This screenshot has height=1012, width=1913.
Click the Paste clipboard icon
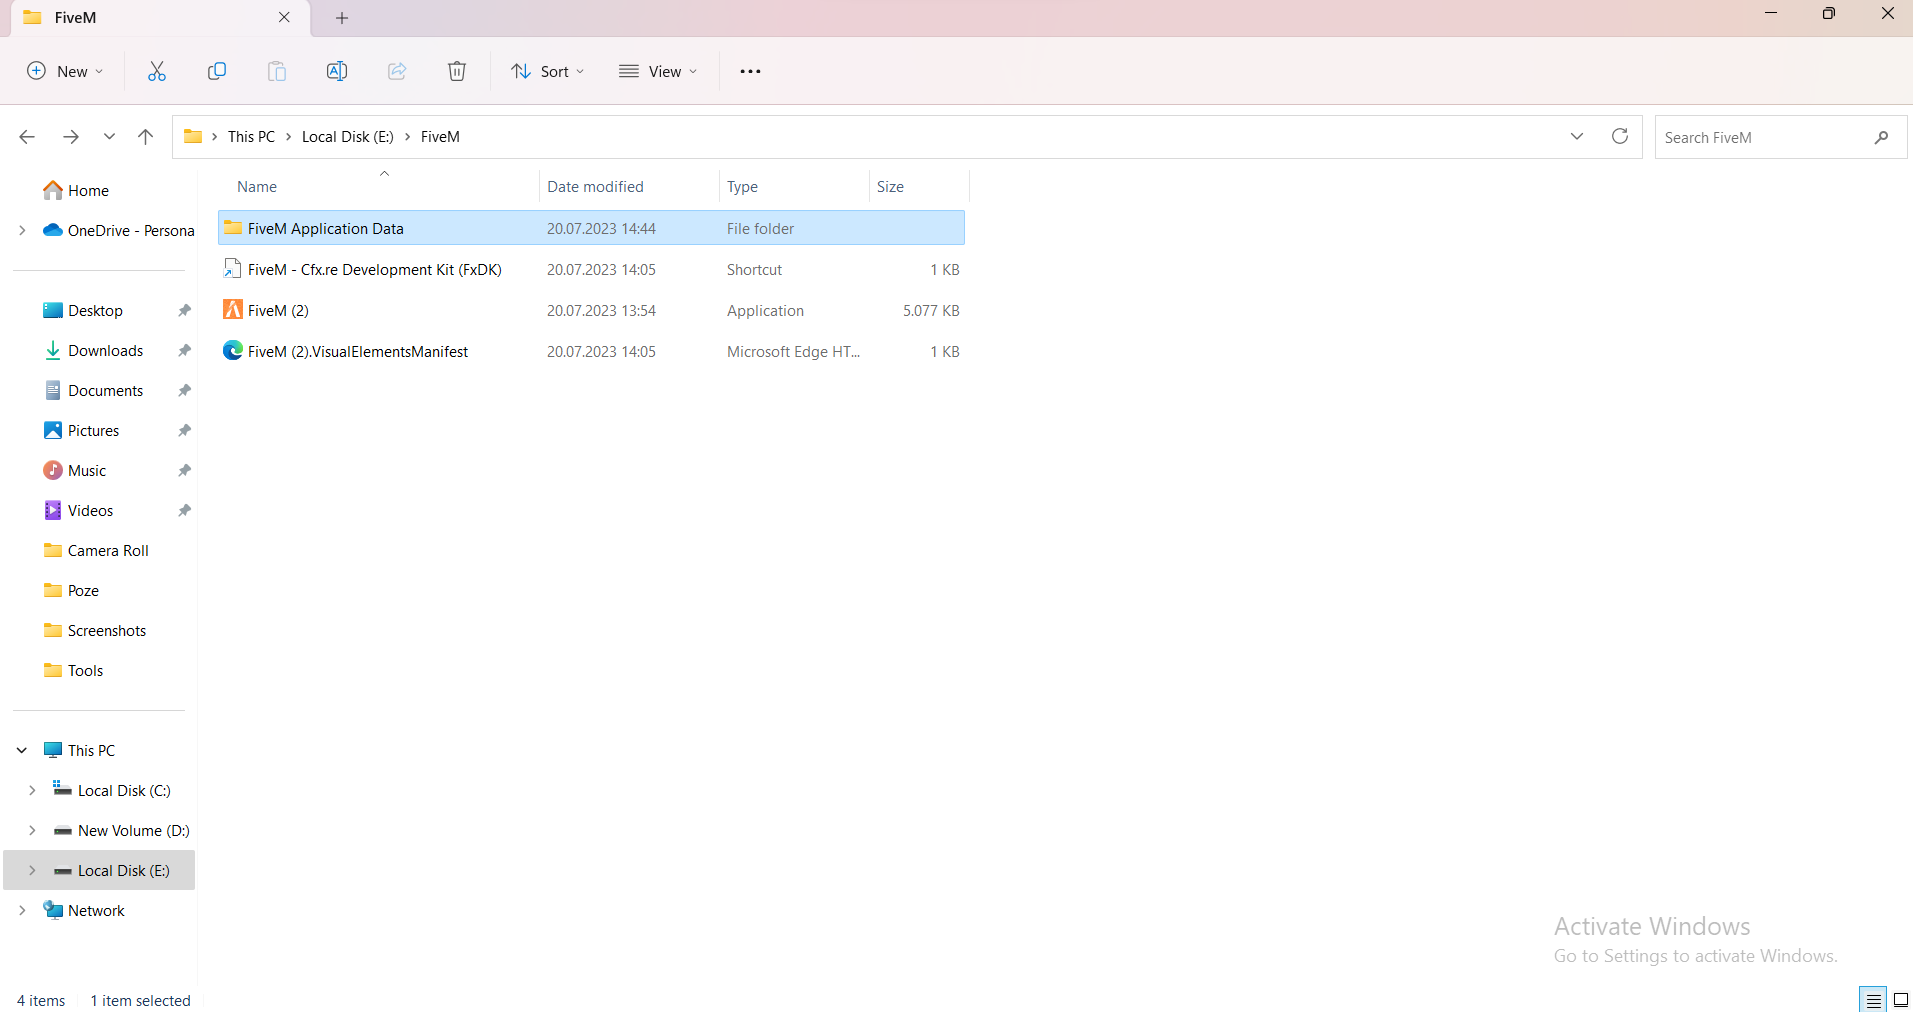coord(277,71)
